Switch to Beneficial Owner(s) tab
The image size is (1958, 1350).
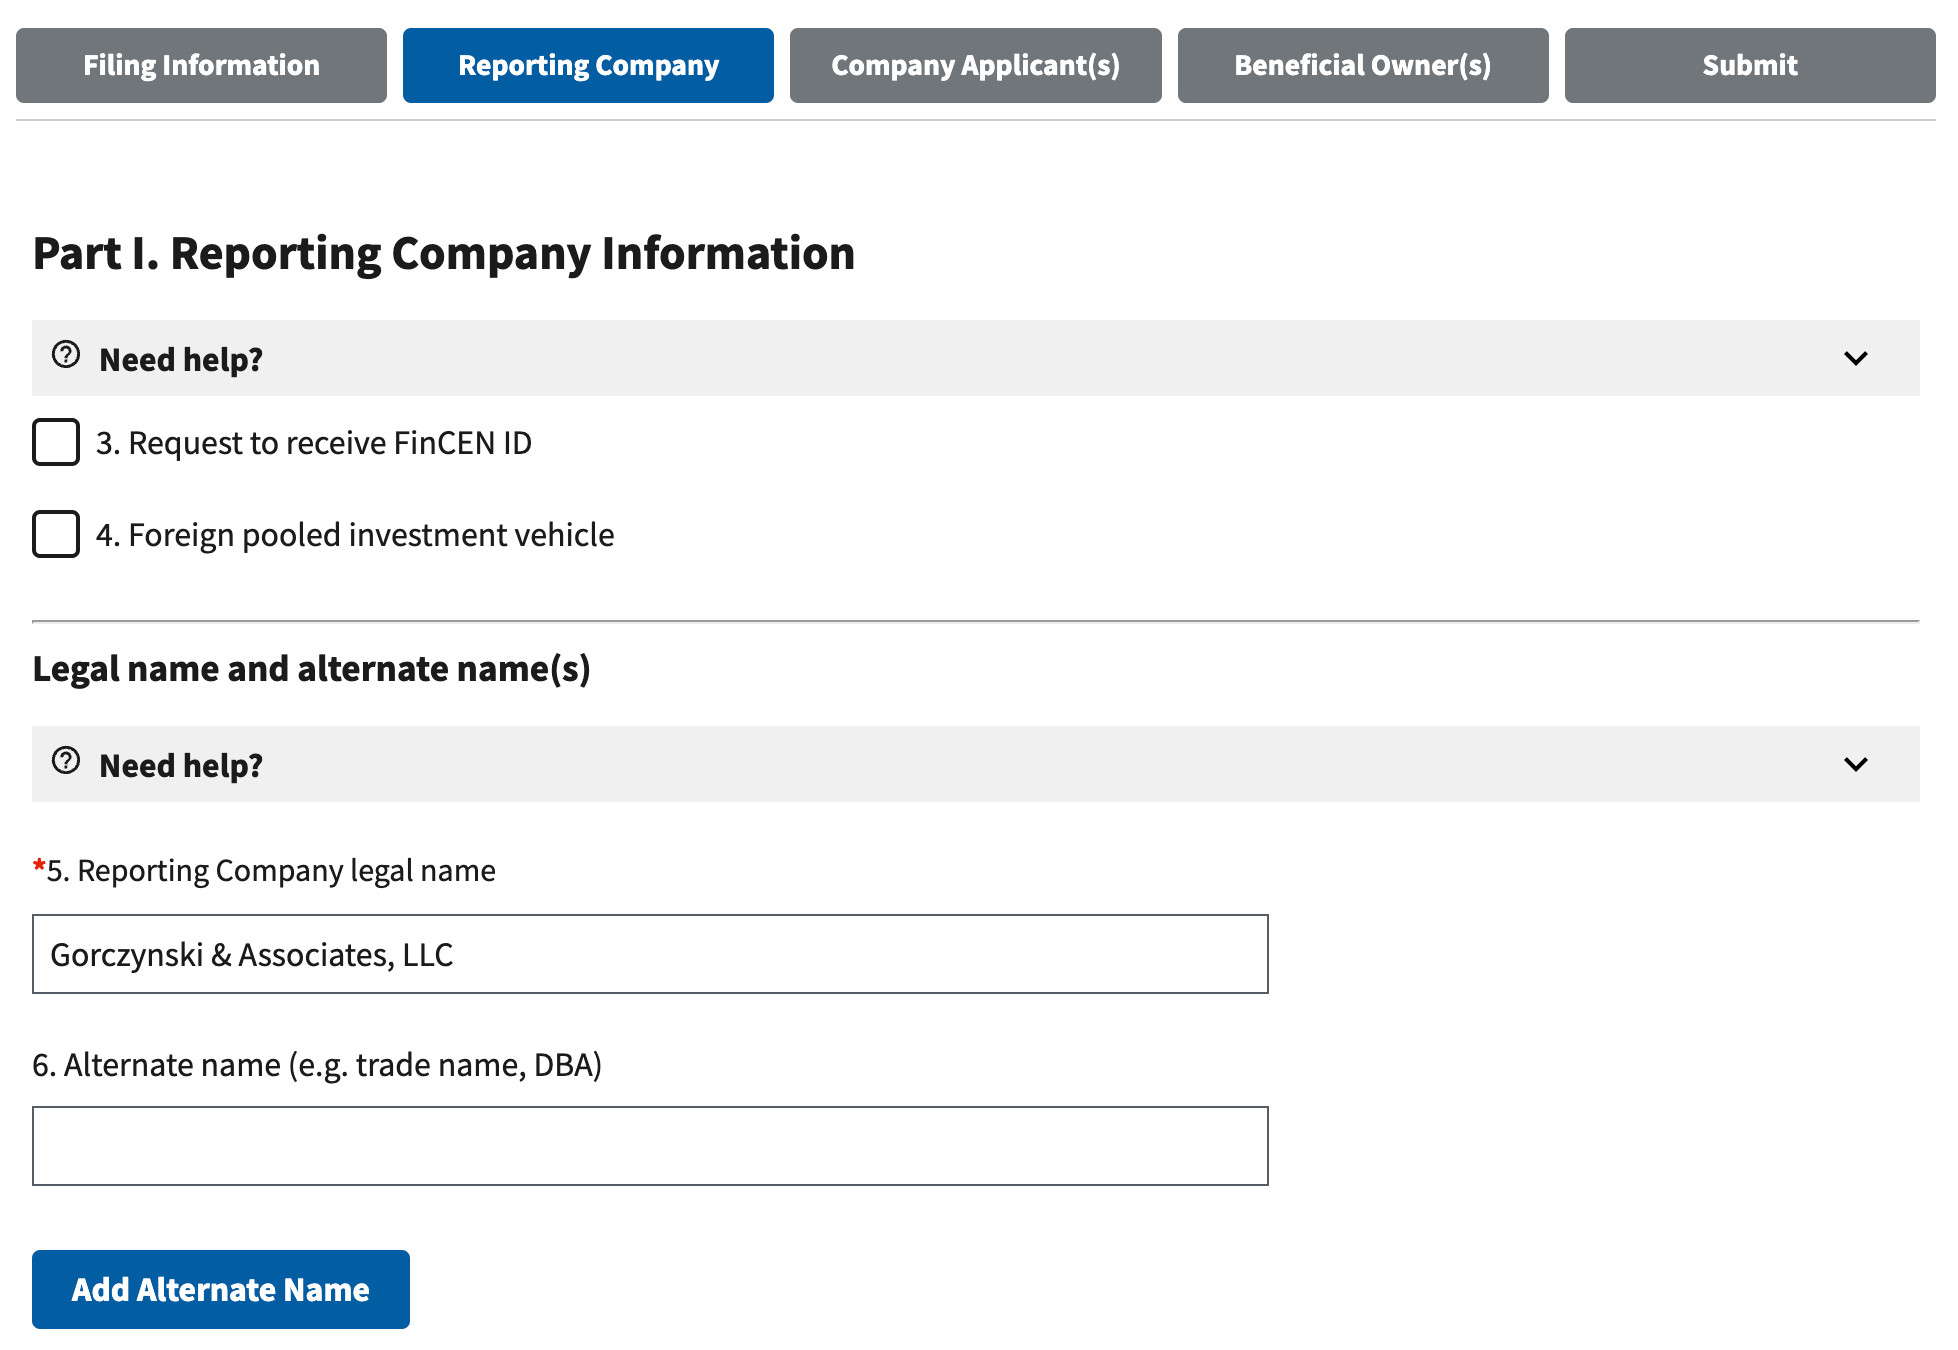point(1362,65)
